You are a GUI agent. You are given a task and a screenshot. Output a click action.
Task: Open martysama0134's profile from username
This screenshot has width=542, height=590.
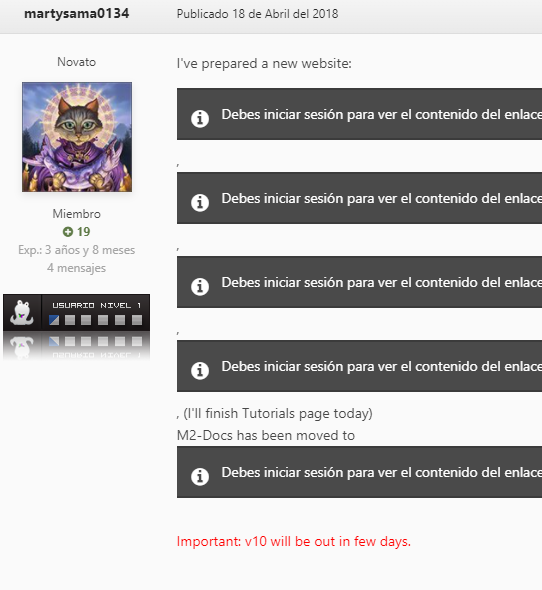click(76, 14)
